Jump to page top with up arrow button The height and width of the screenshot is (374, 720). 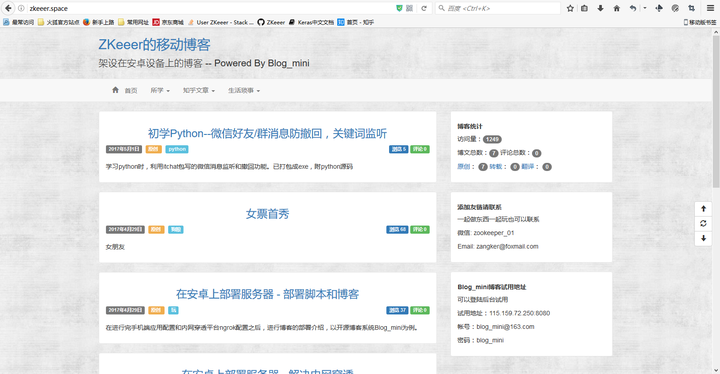click(703, 209)
